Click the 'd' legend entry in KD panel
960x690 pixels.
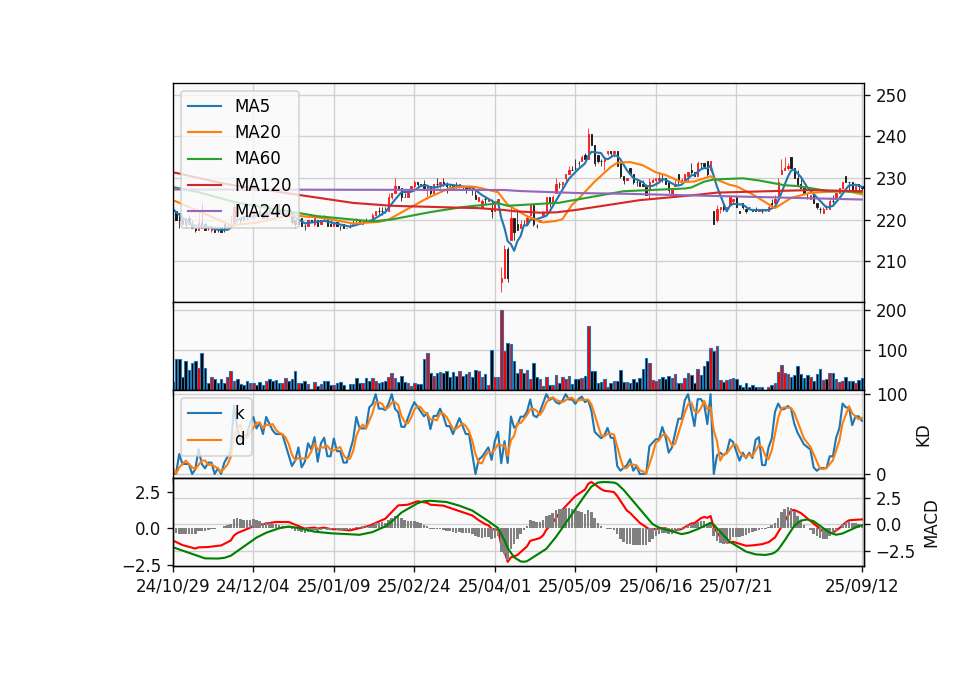pyautogui.click(x=239, y=439)
